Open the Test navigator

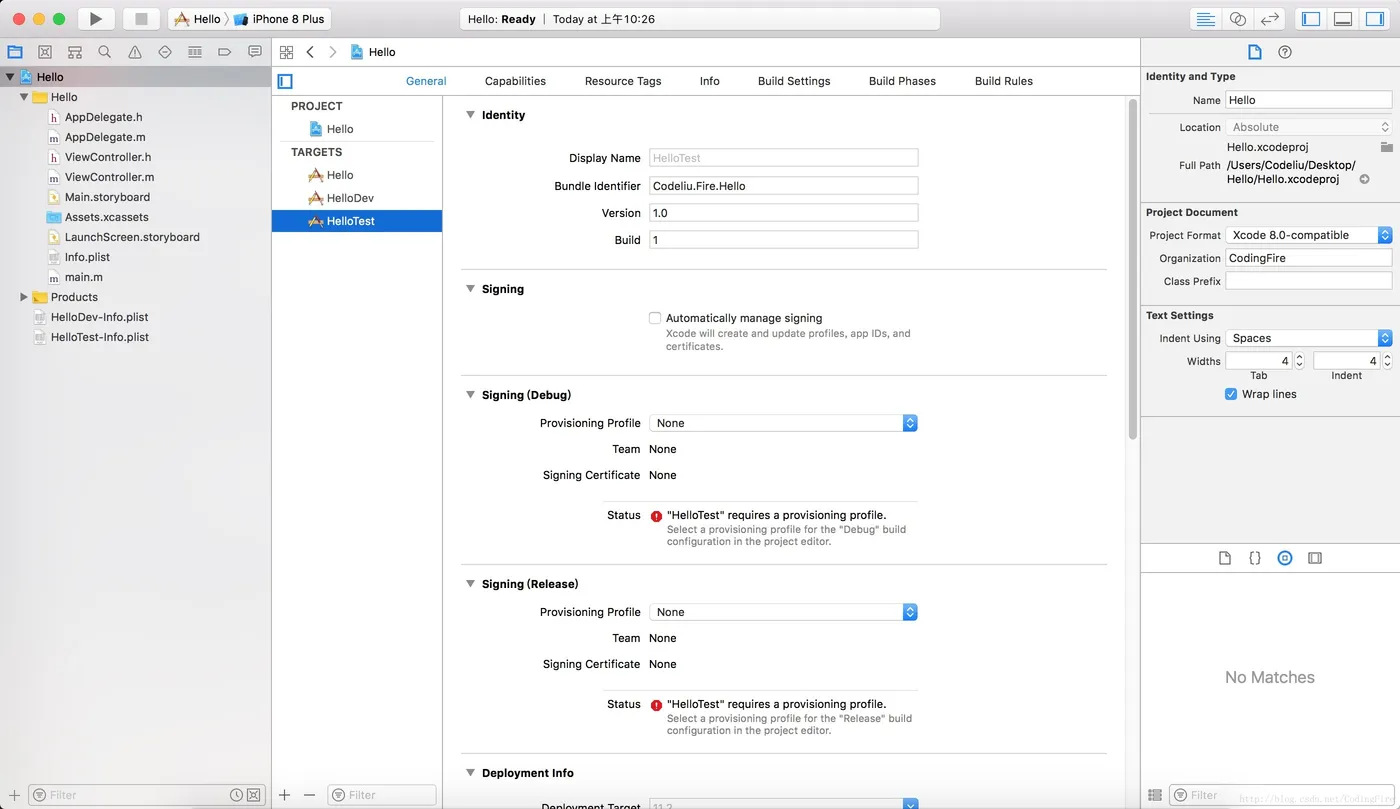pos(165,52)
